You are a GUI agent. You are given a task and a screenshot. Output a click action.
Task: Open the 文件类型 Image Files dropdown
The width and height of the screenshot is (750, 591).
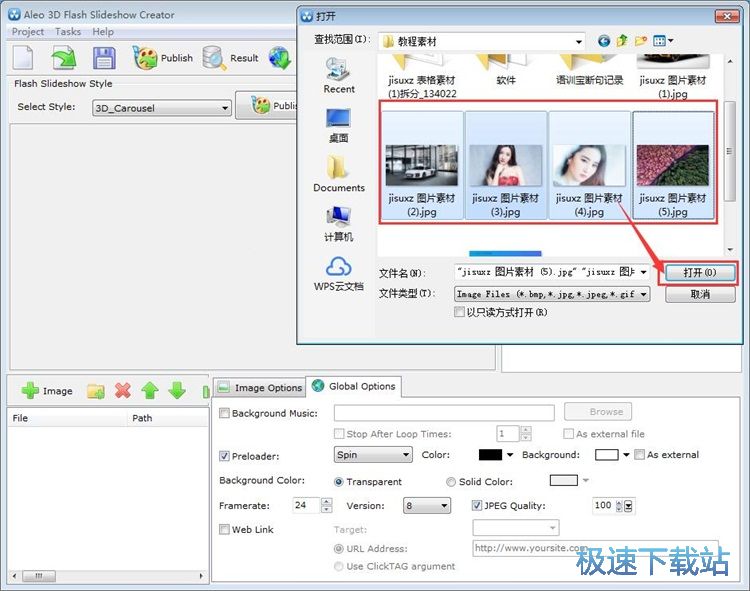click(x=551, y=294)
